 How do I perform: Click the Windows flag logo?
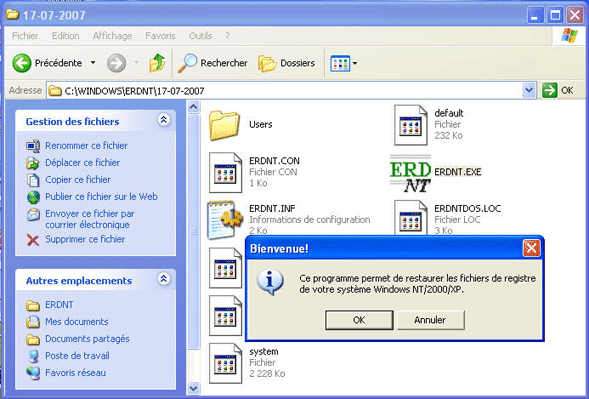569,36
